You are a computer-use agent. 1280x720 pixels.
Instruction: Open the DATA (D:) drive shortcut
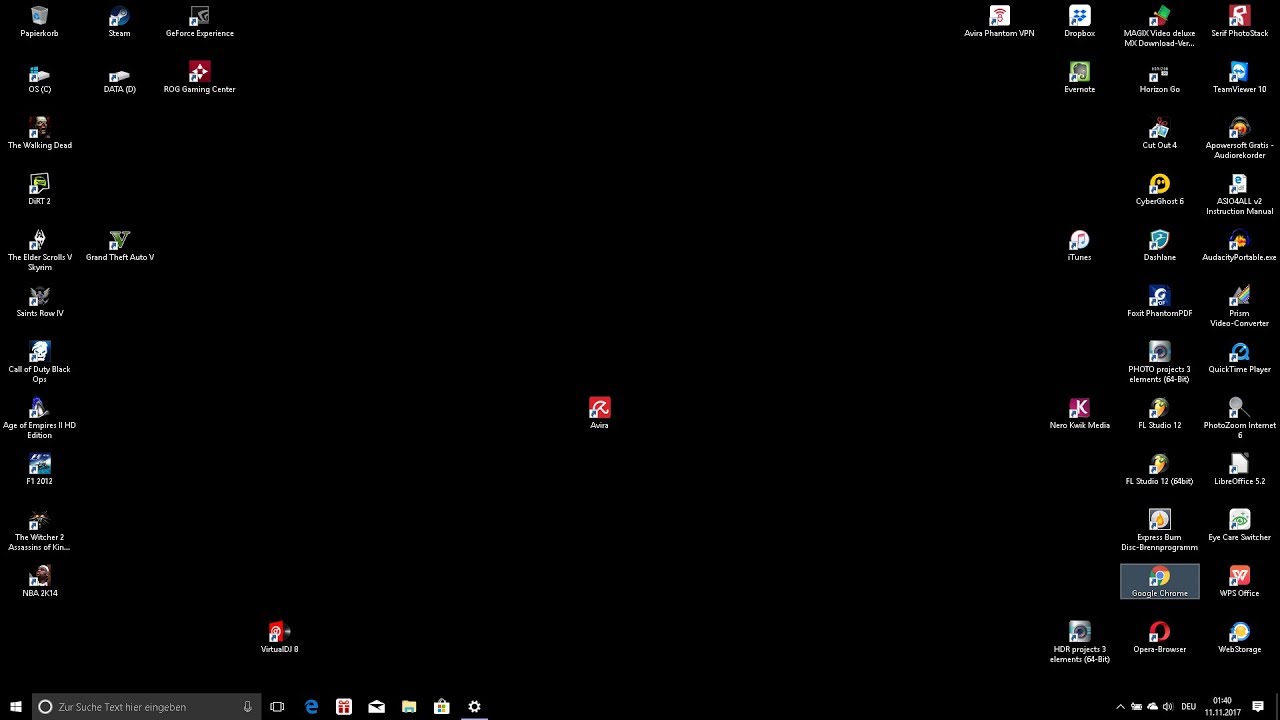click(x=119, y=78)
